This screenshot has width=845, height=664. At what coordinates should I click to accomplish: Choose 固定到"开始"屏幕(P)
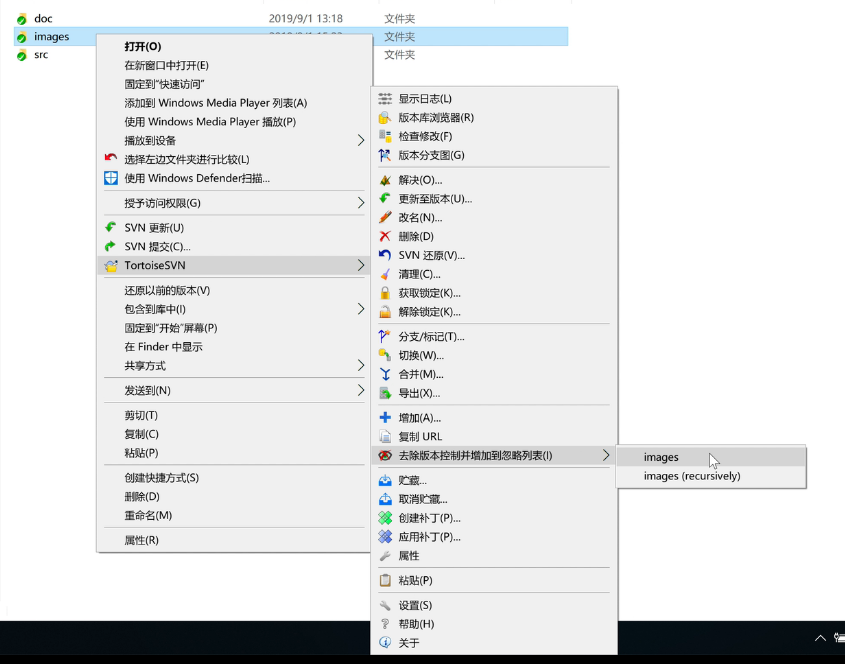pos(234,328)
